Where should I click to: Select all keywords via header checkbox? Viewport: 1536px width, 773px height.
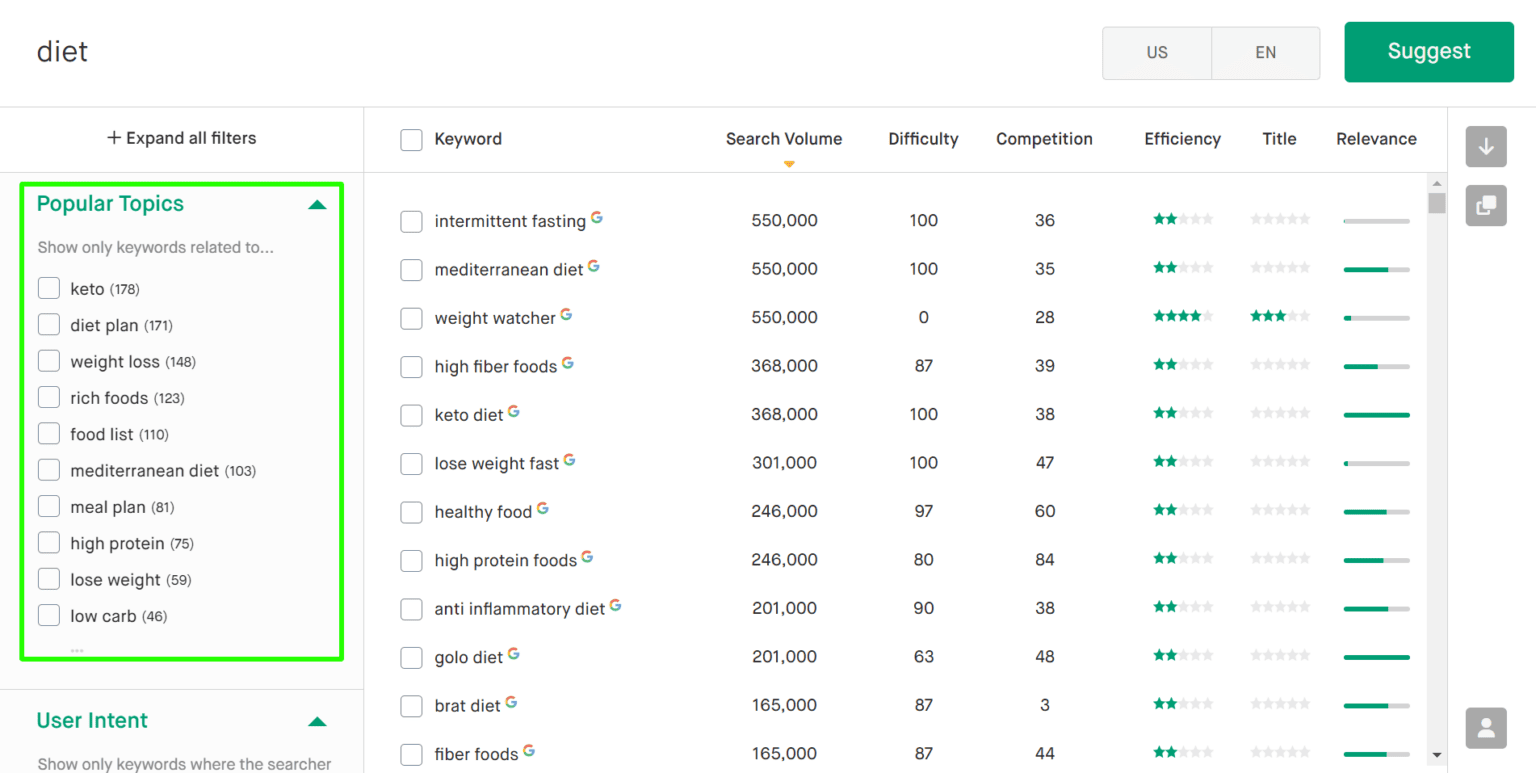click(411, 140)
